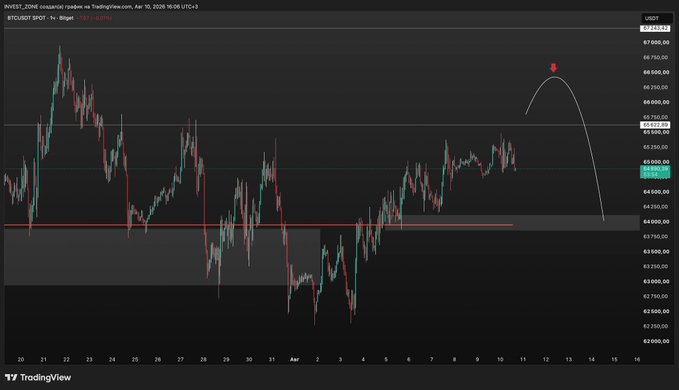The image size is (679, 390).
Task: Click the 64 000,00 price axis label
Action: (x=656, y=222)
